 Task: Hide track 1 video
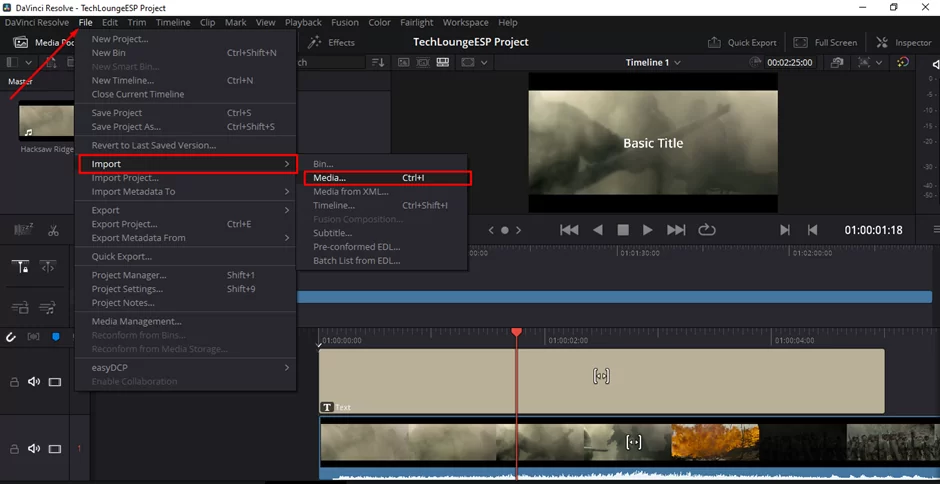tap(55, 449)
